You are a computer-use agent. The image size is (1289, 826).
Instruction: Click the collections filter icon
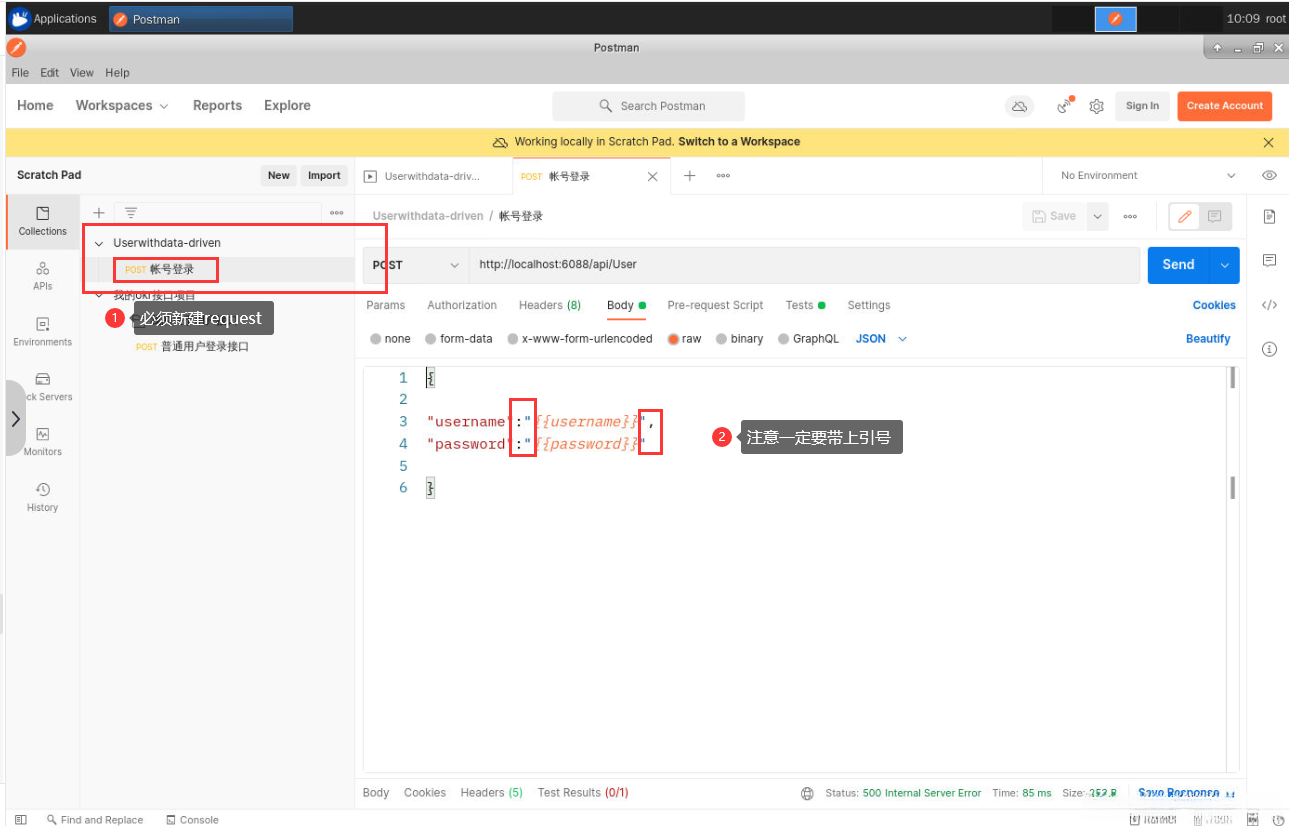coord(131,213)
